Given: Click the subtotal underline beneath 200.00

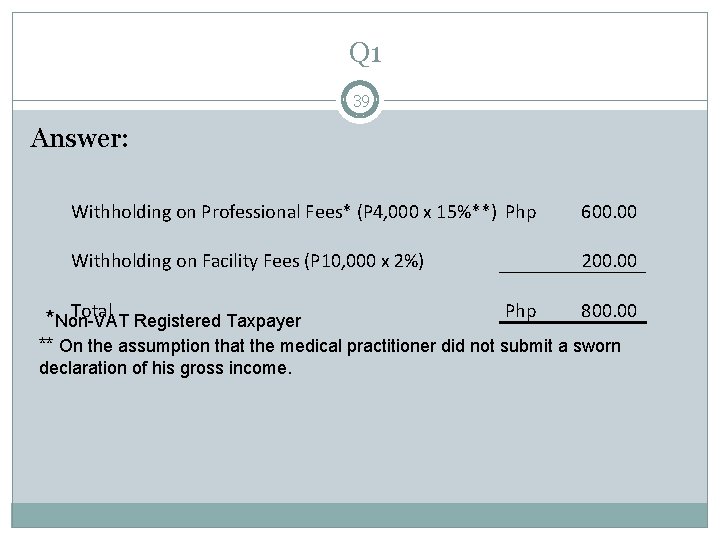Looking at the screenshot, I should [x=572, y=272].
